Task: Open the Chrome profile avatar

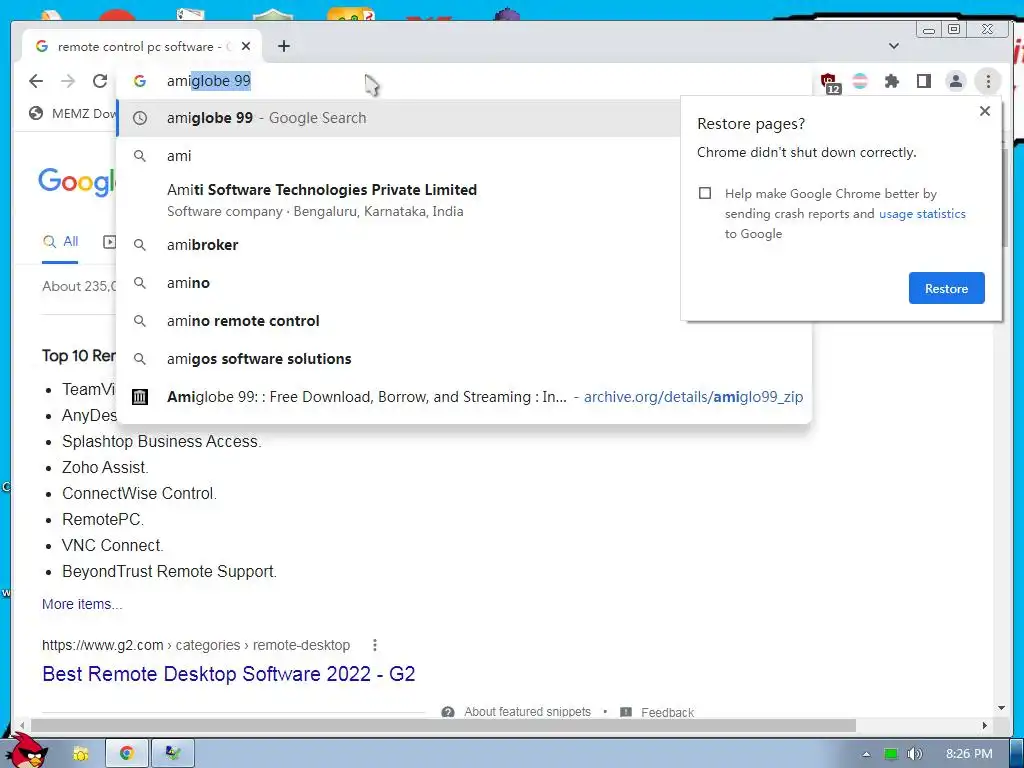Action: [955, 81]
